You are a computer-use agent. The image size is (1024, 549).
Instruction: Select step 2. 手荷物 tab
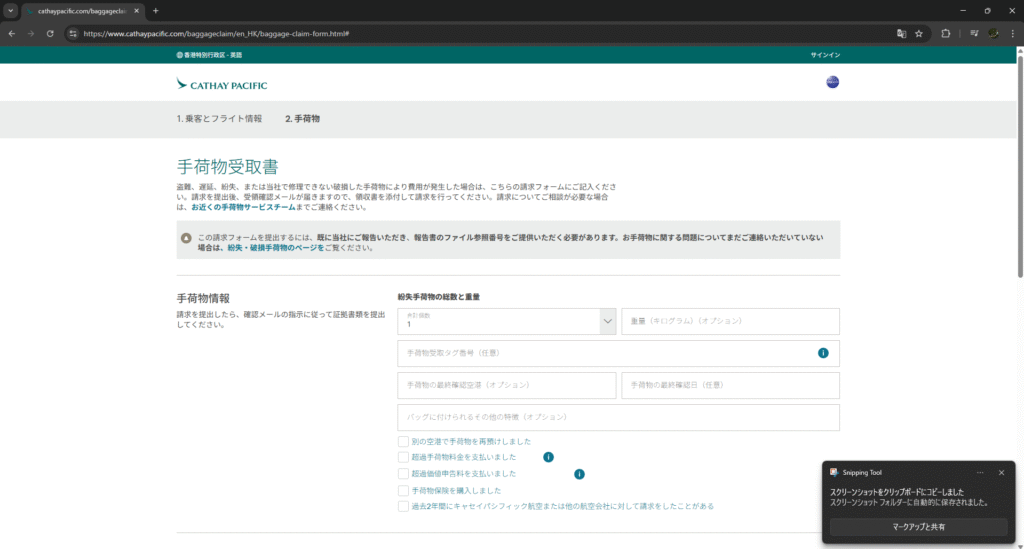click(x=302, y=119)
